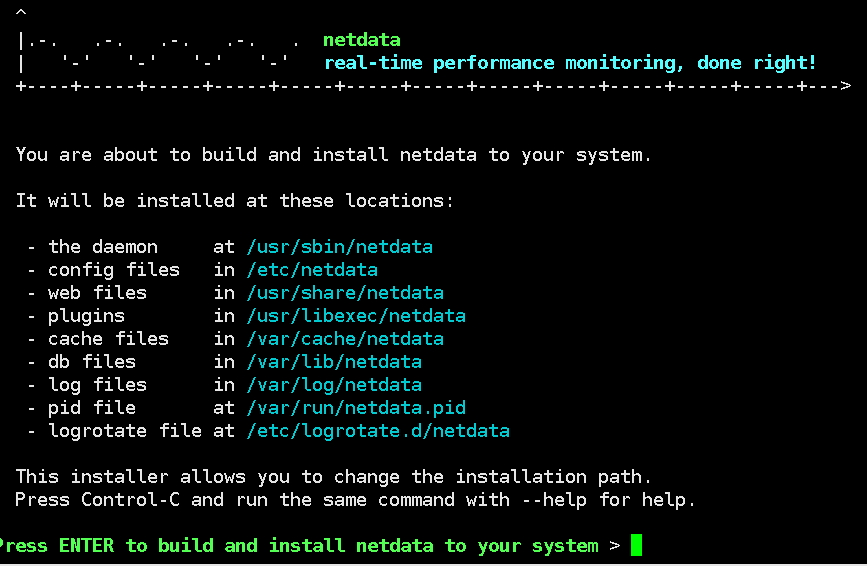
Task: Select the tagline 'real-time performance monitoring, done right!'
Action: [x=570, y=63]
